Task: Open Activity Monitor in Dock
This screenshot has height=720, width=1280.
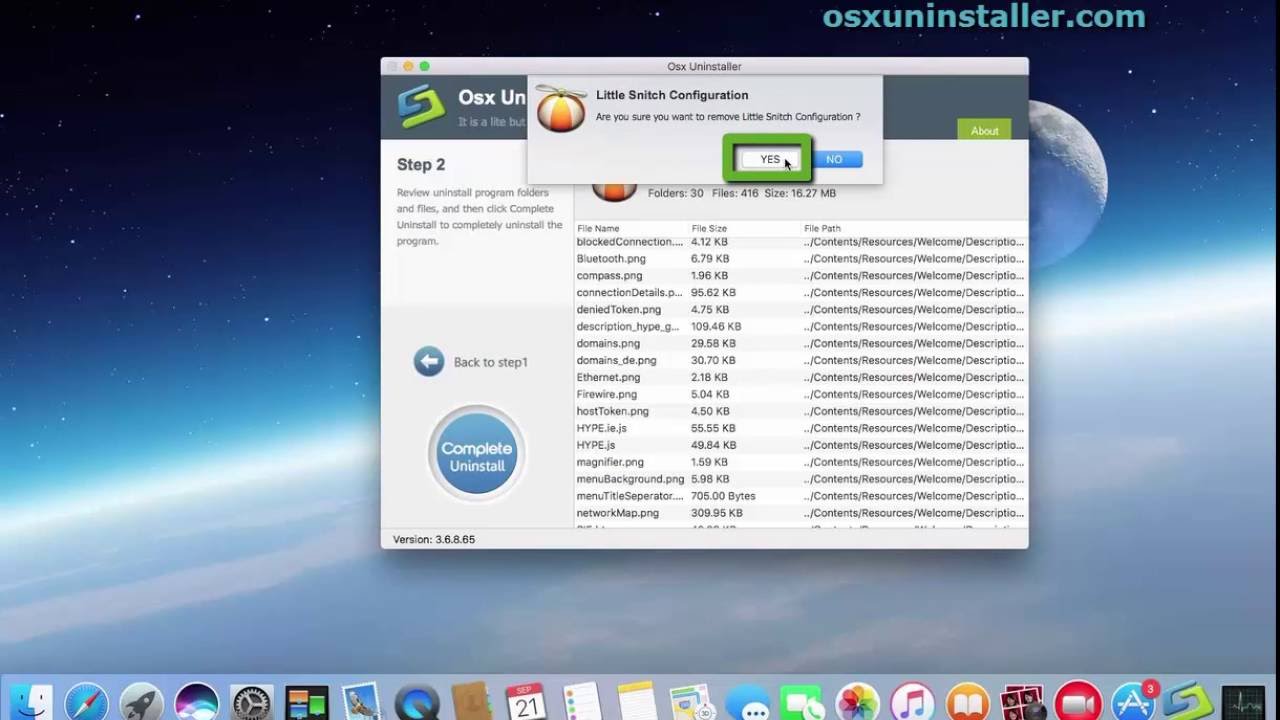Action: click(1243, 702)
